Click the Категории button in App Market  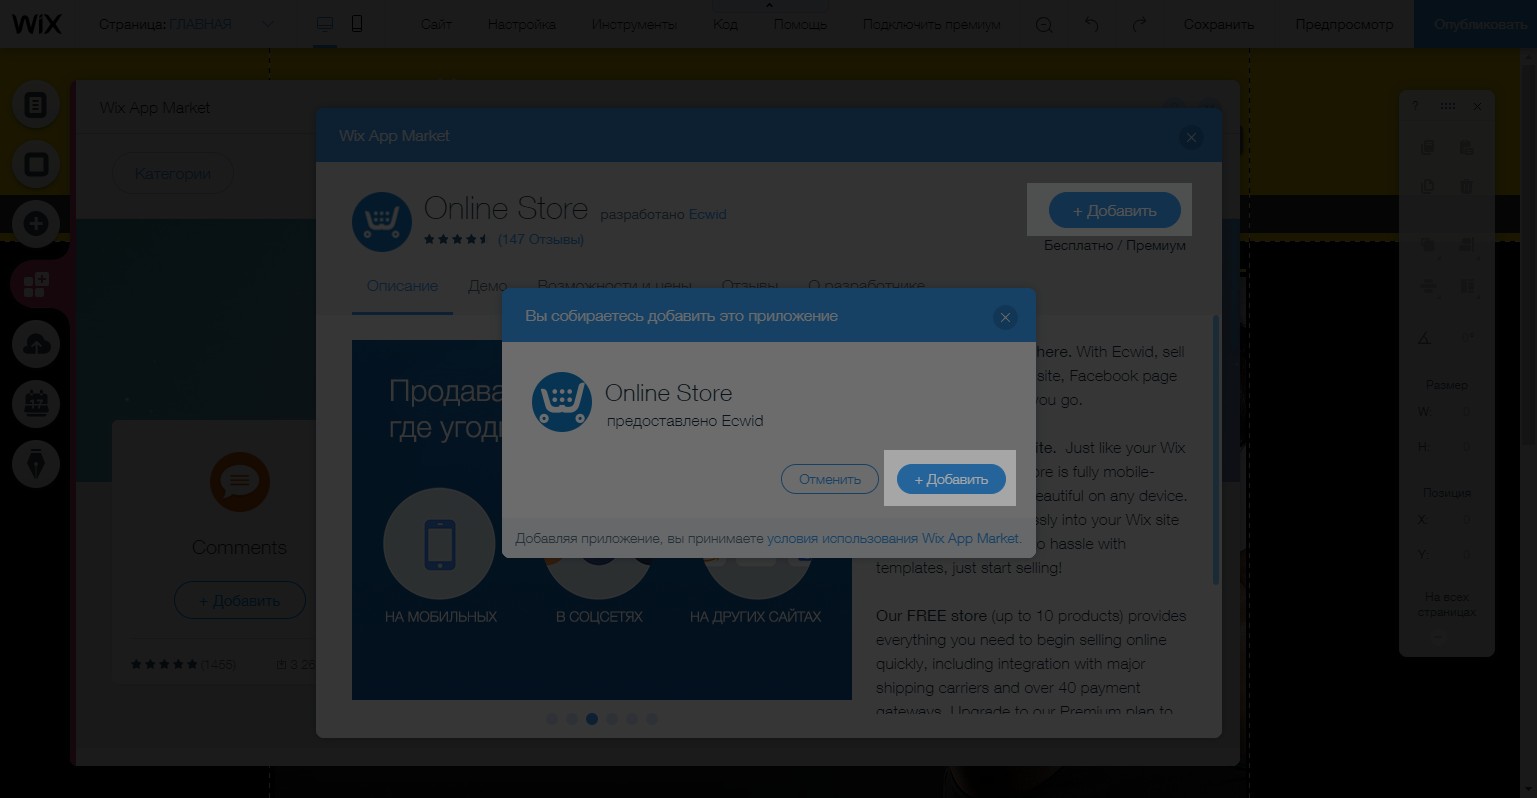point(172,173)
